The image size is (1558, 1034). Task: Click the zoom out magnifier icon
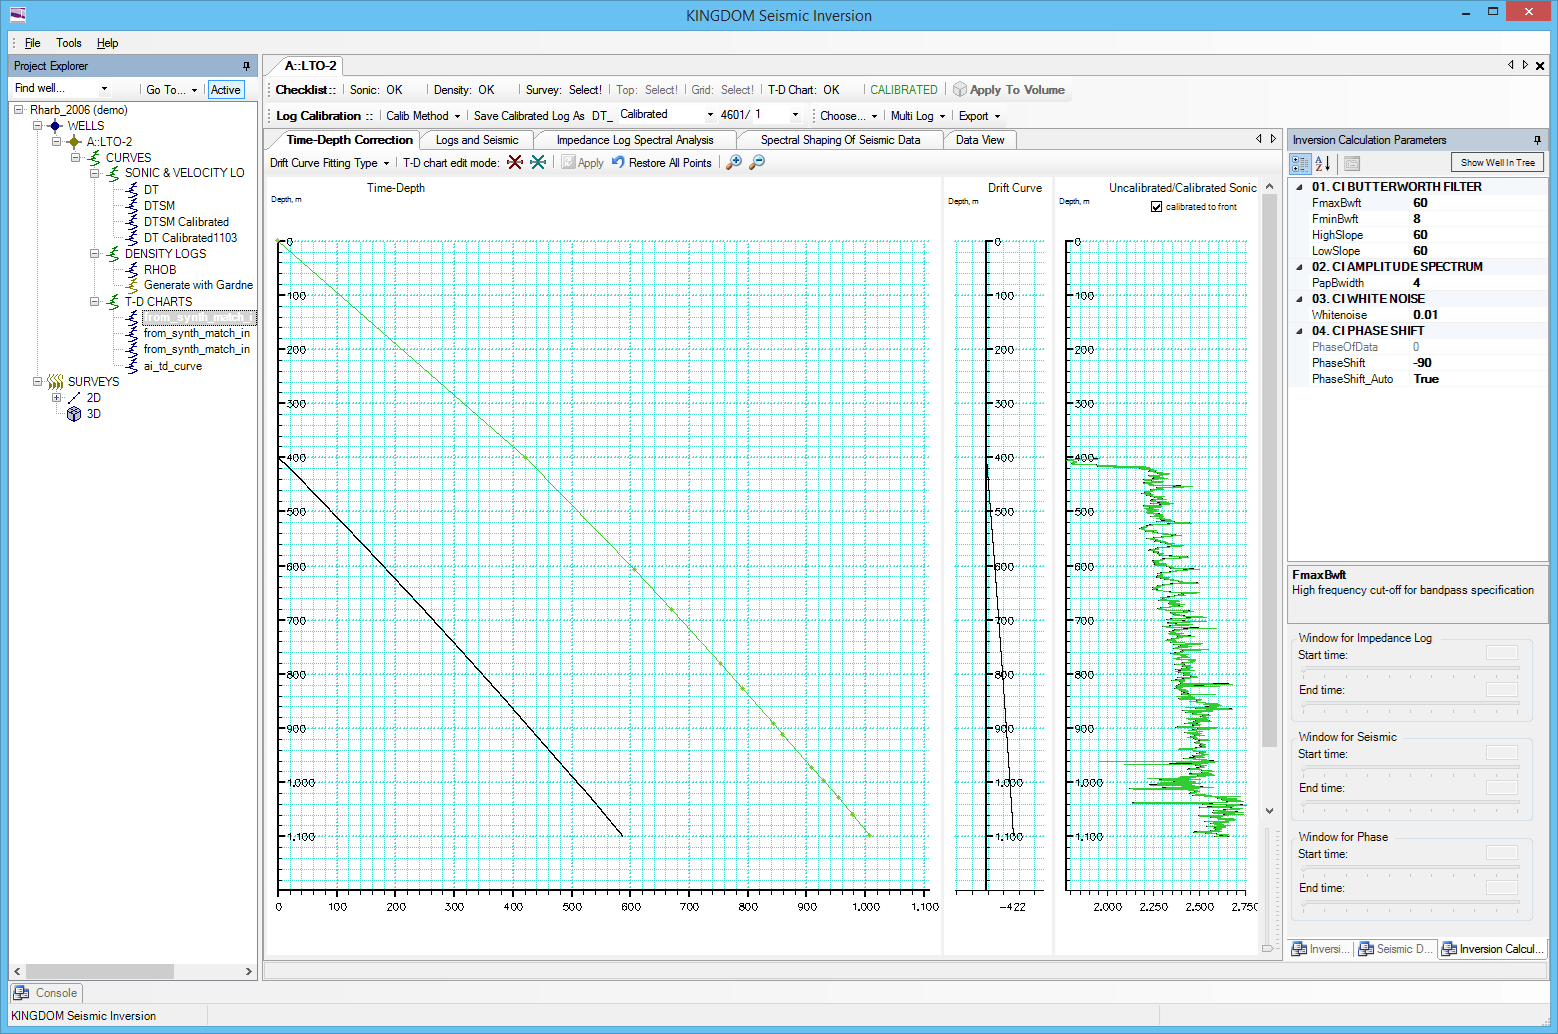[x=757, y=162]
